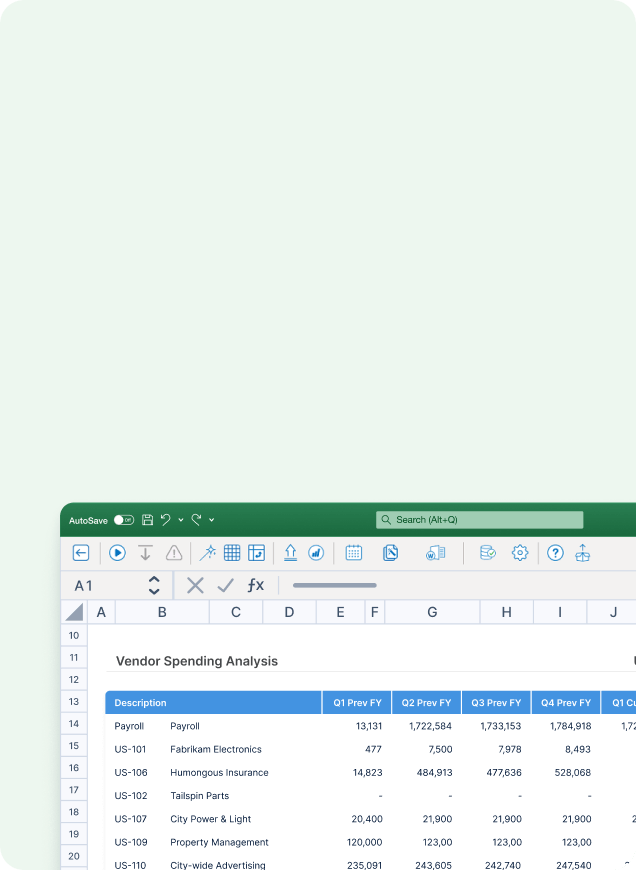
Task: Click the Save disk icon
Action: click(148, 520)
